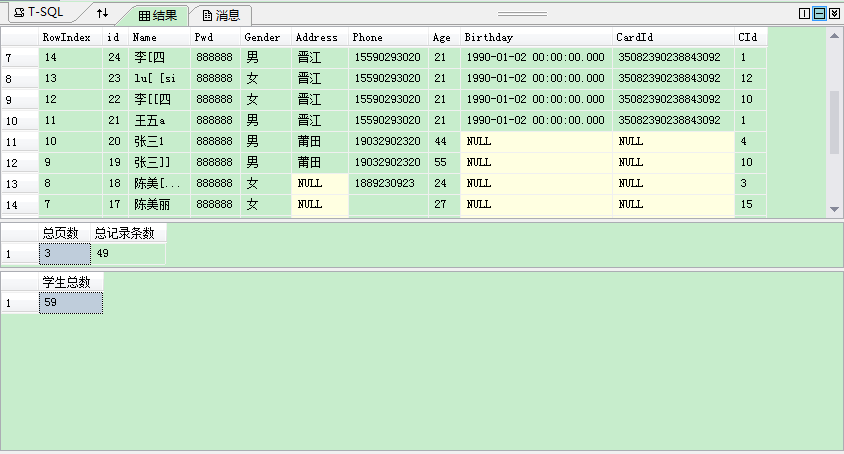Click CId cell 15 in row 14
844x454 pixels.
[751, 204]
